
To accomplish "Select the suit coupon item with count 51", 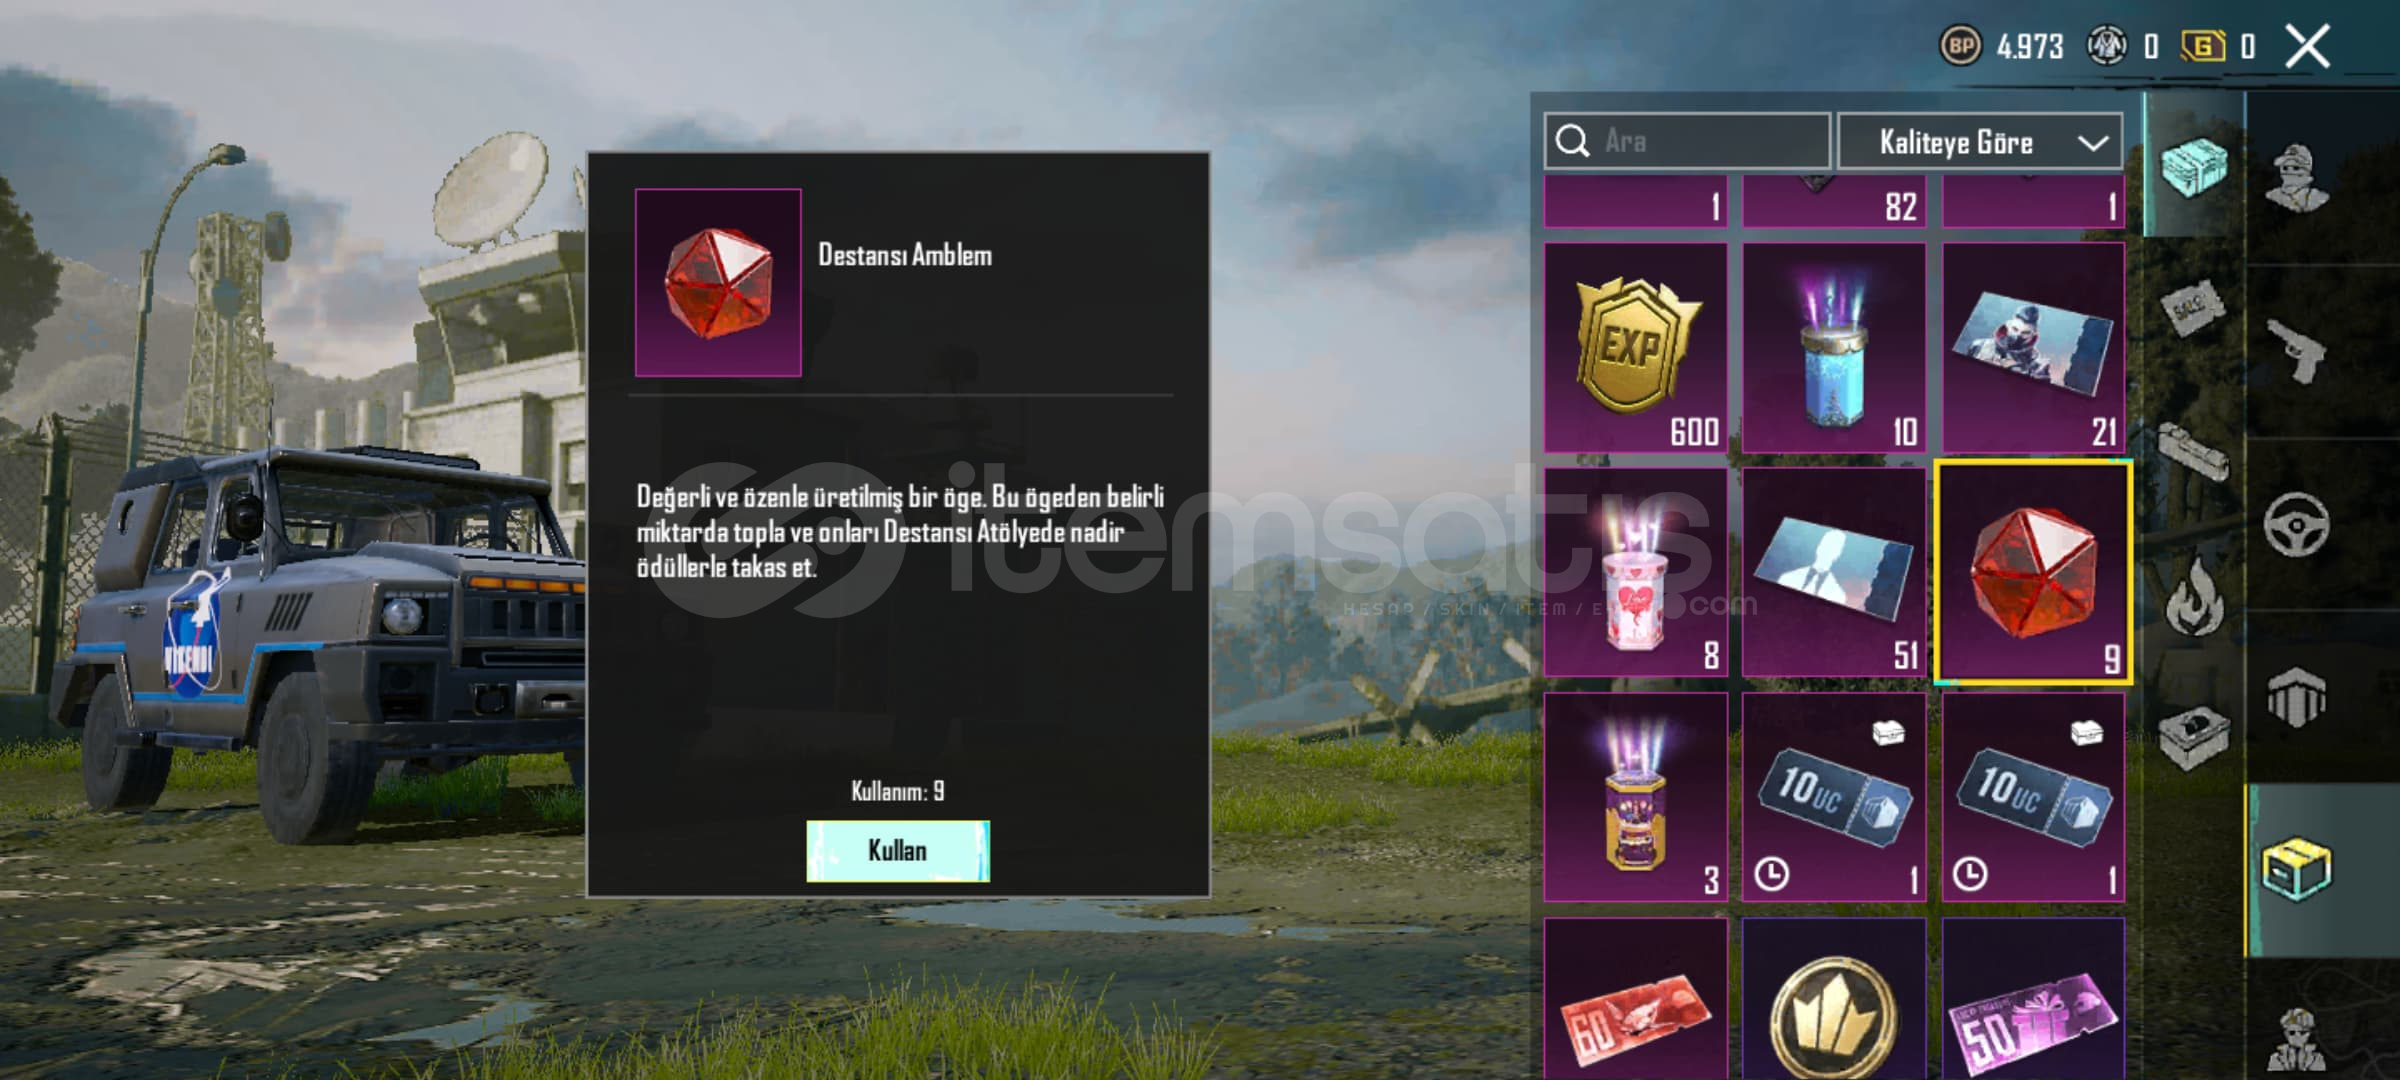I will [1834, 573].
